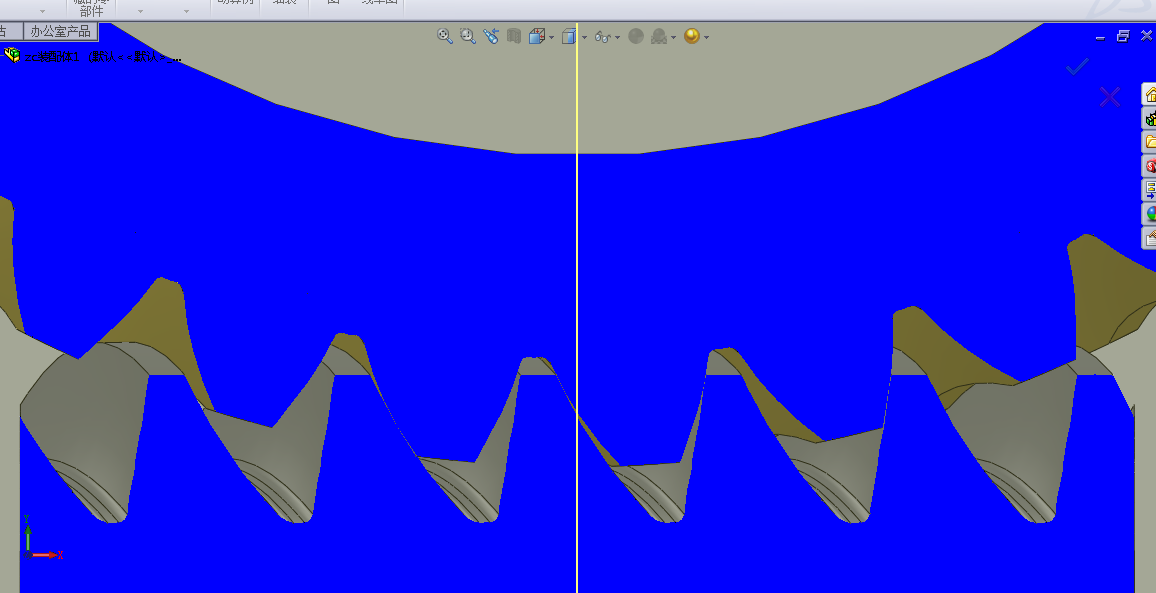Image resolution: width=1156 pixels, height=593 pixels.
Task: Restore down the document window
Action: click(1123, 36)
